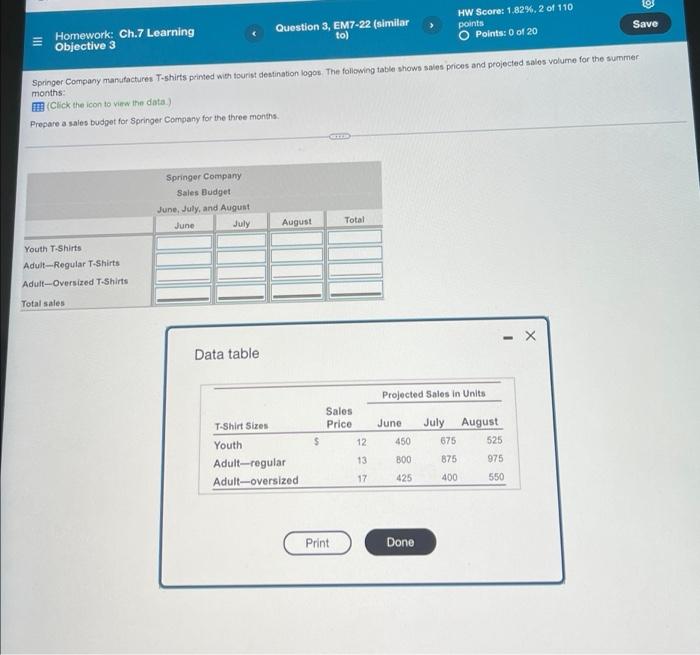The height and width of the screenshot is (655, 700).
Task: Click the Adult—oversized sales price value 17
Action: coord(362,478)
